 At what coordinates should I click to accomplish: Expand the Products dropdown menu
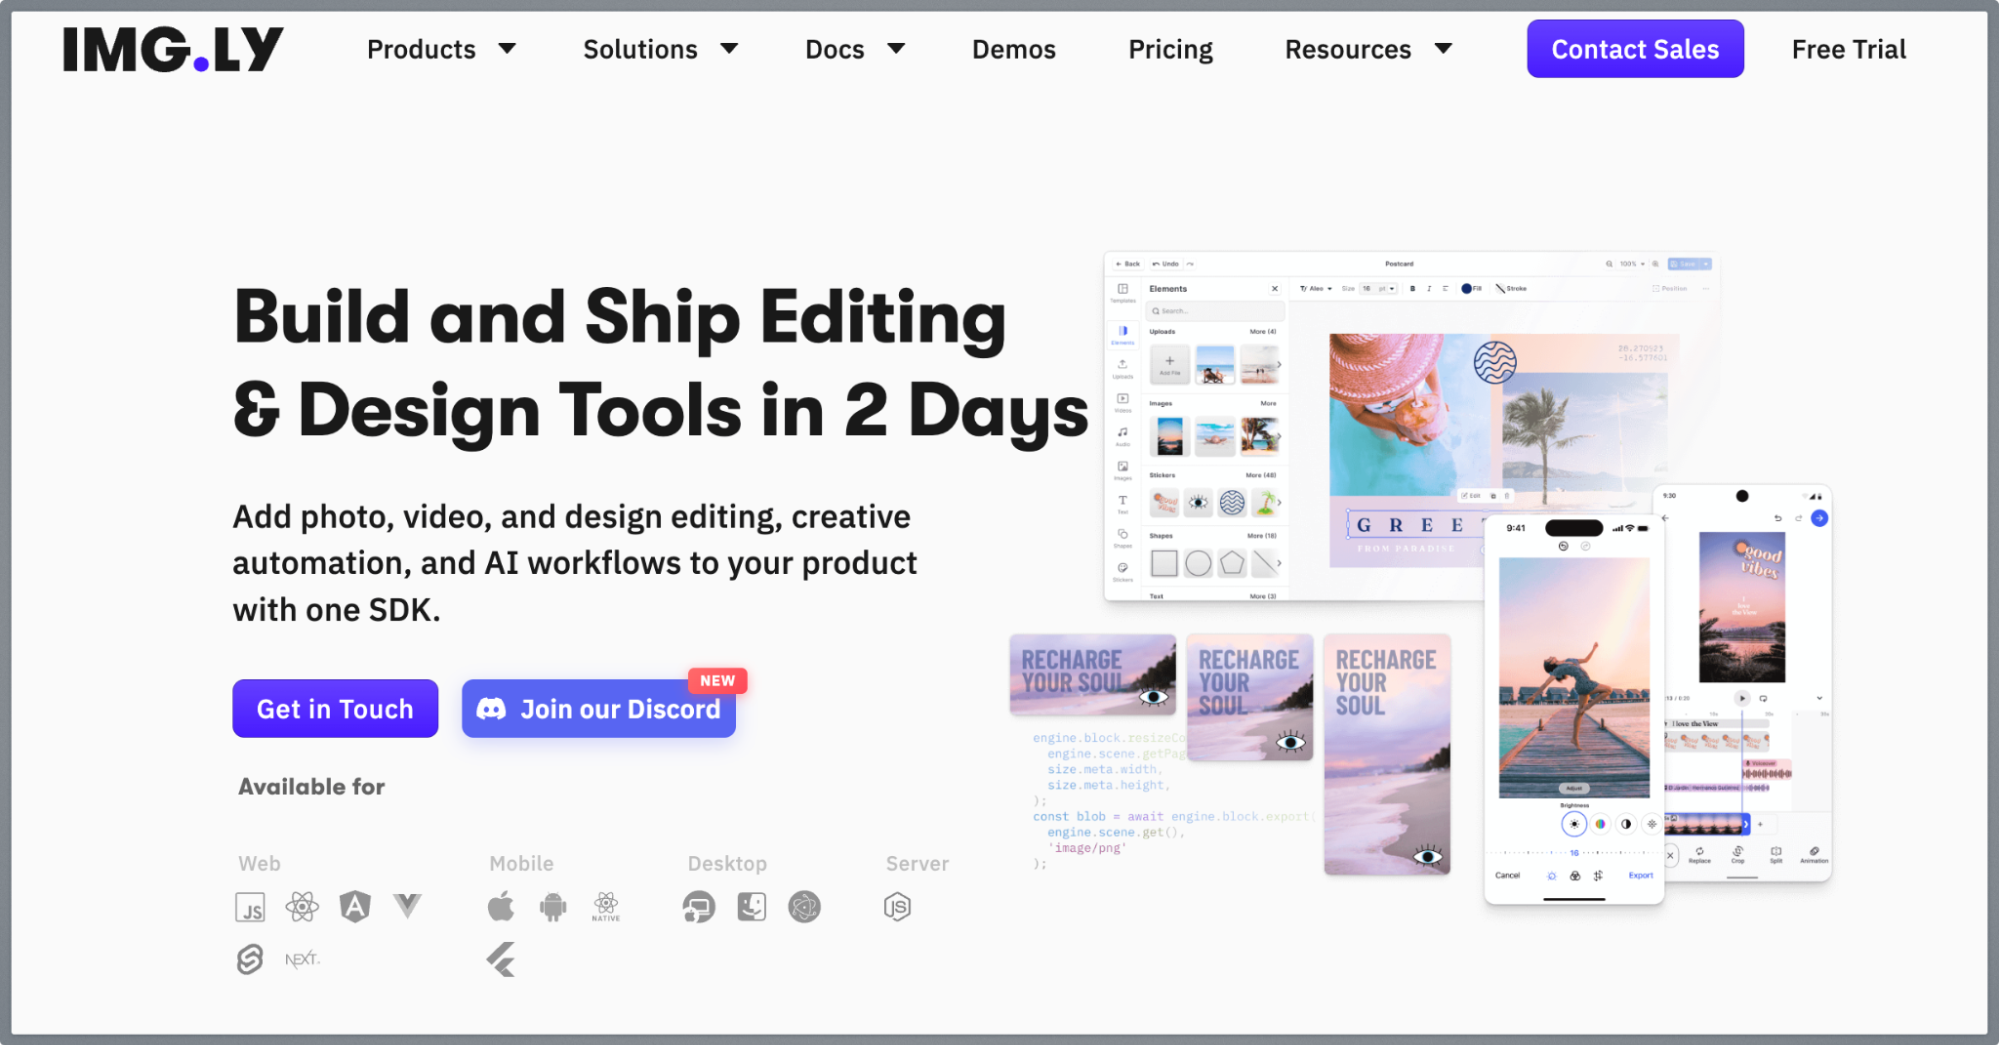click(x=441, y=49)
